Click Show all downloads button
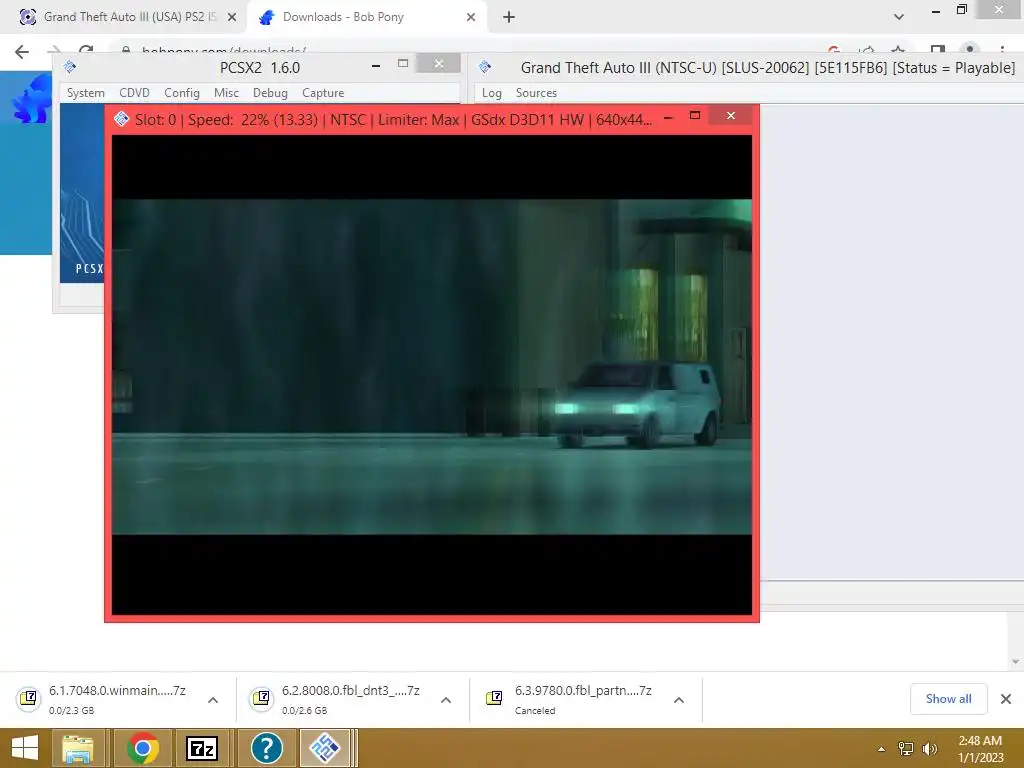 pyautogui.click(x=948, y=699)
